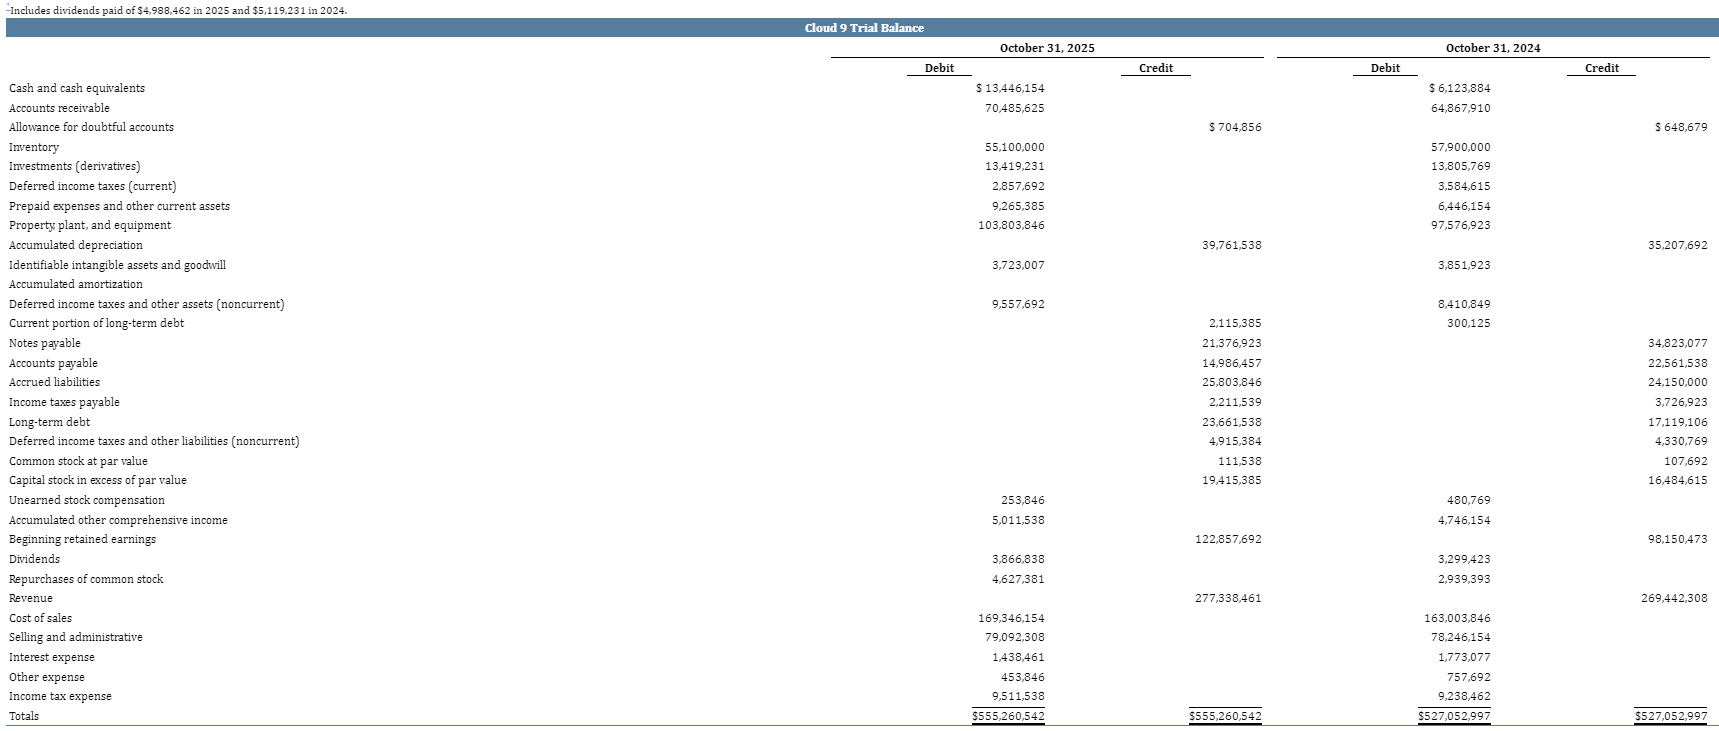This screenshot has height=731, width=1719.
Task: Select the "Allowance for doubtful accounts" label
Action: [x=91, y=127]
